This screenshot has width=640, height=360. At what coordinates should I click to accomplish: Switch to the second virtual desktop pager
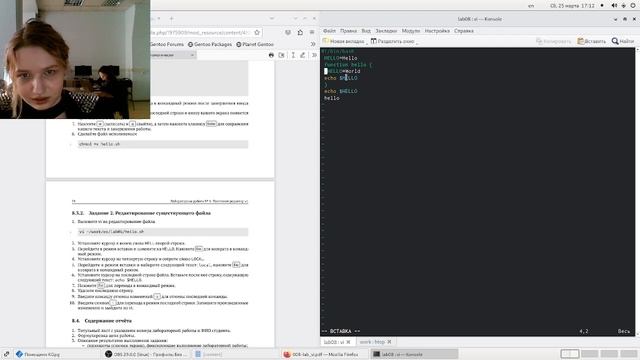coord(589,354)
